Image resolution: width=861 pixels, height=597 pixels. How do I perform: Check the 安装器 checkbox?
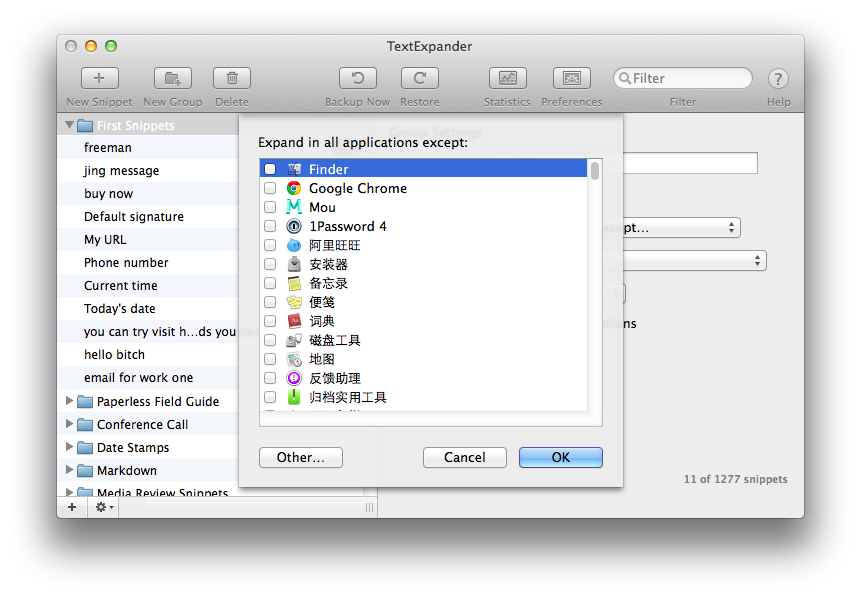[x=270, y=264]
